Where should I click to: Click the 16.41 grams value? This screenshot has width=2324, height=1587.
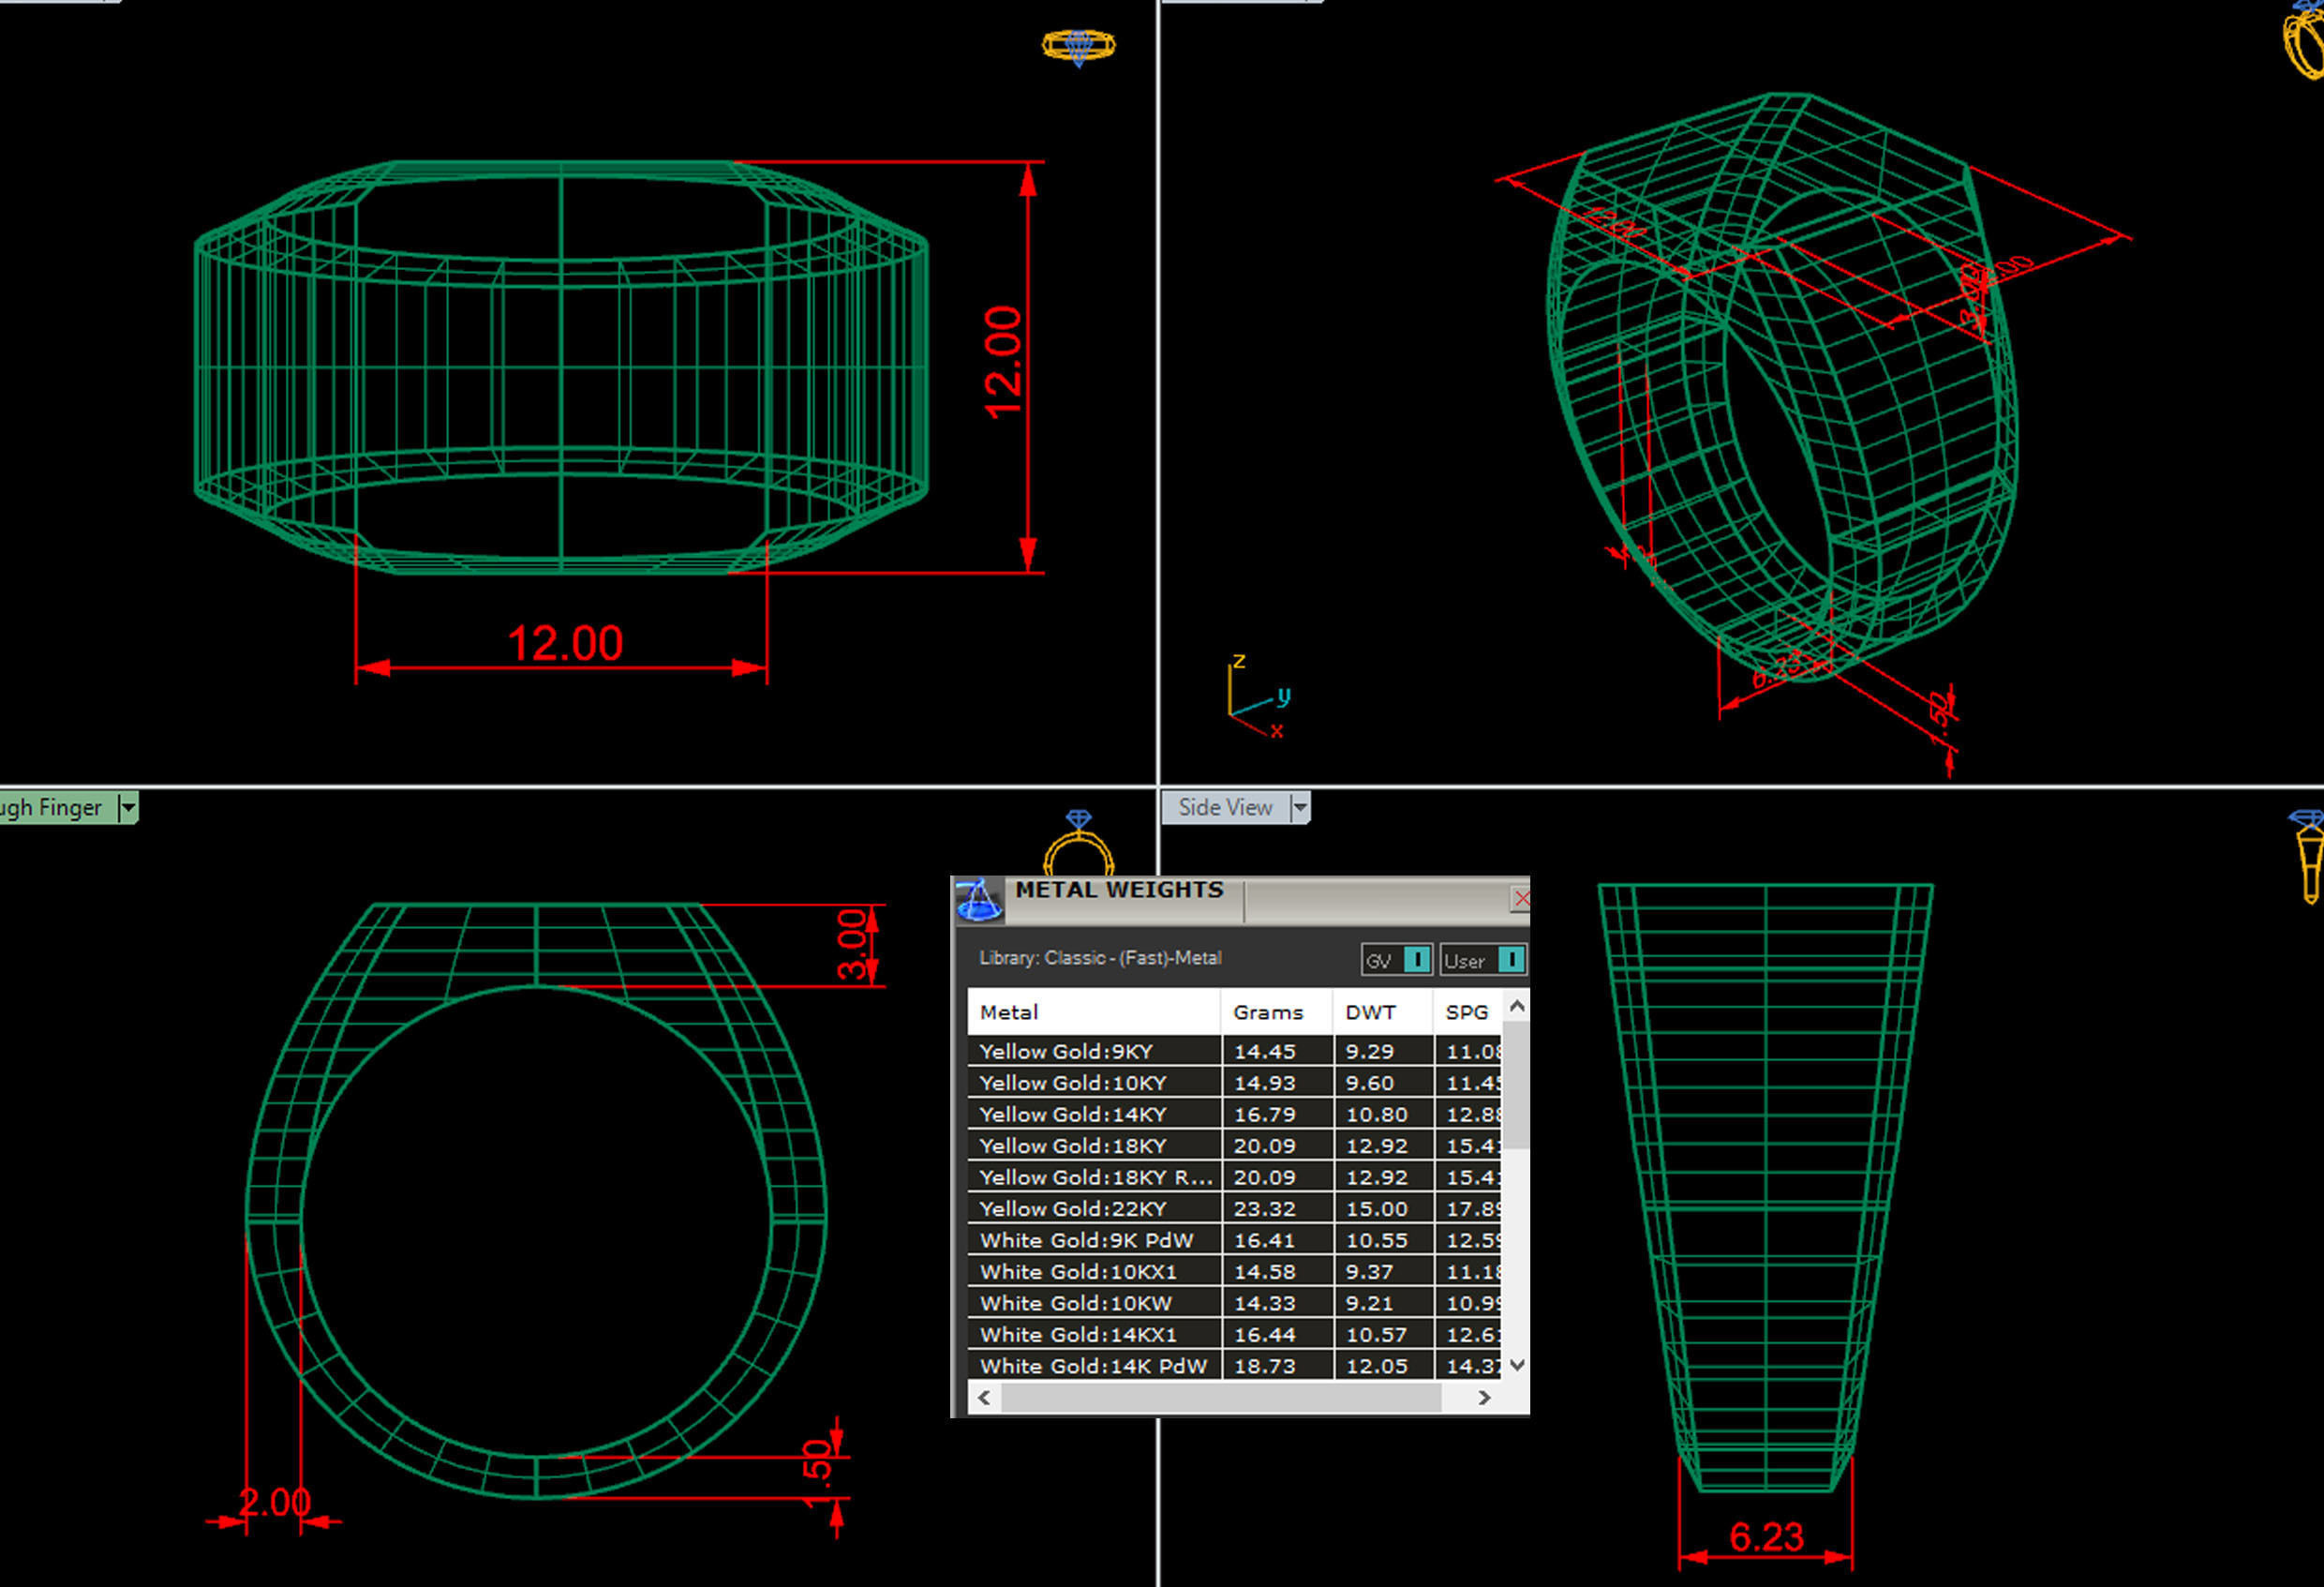coord(1264,1241)
